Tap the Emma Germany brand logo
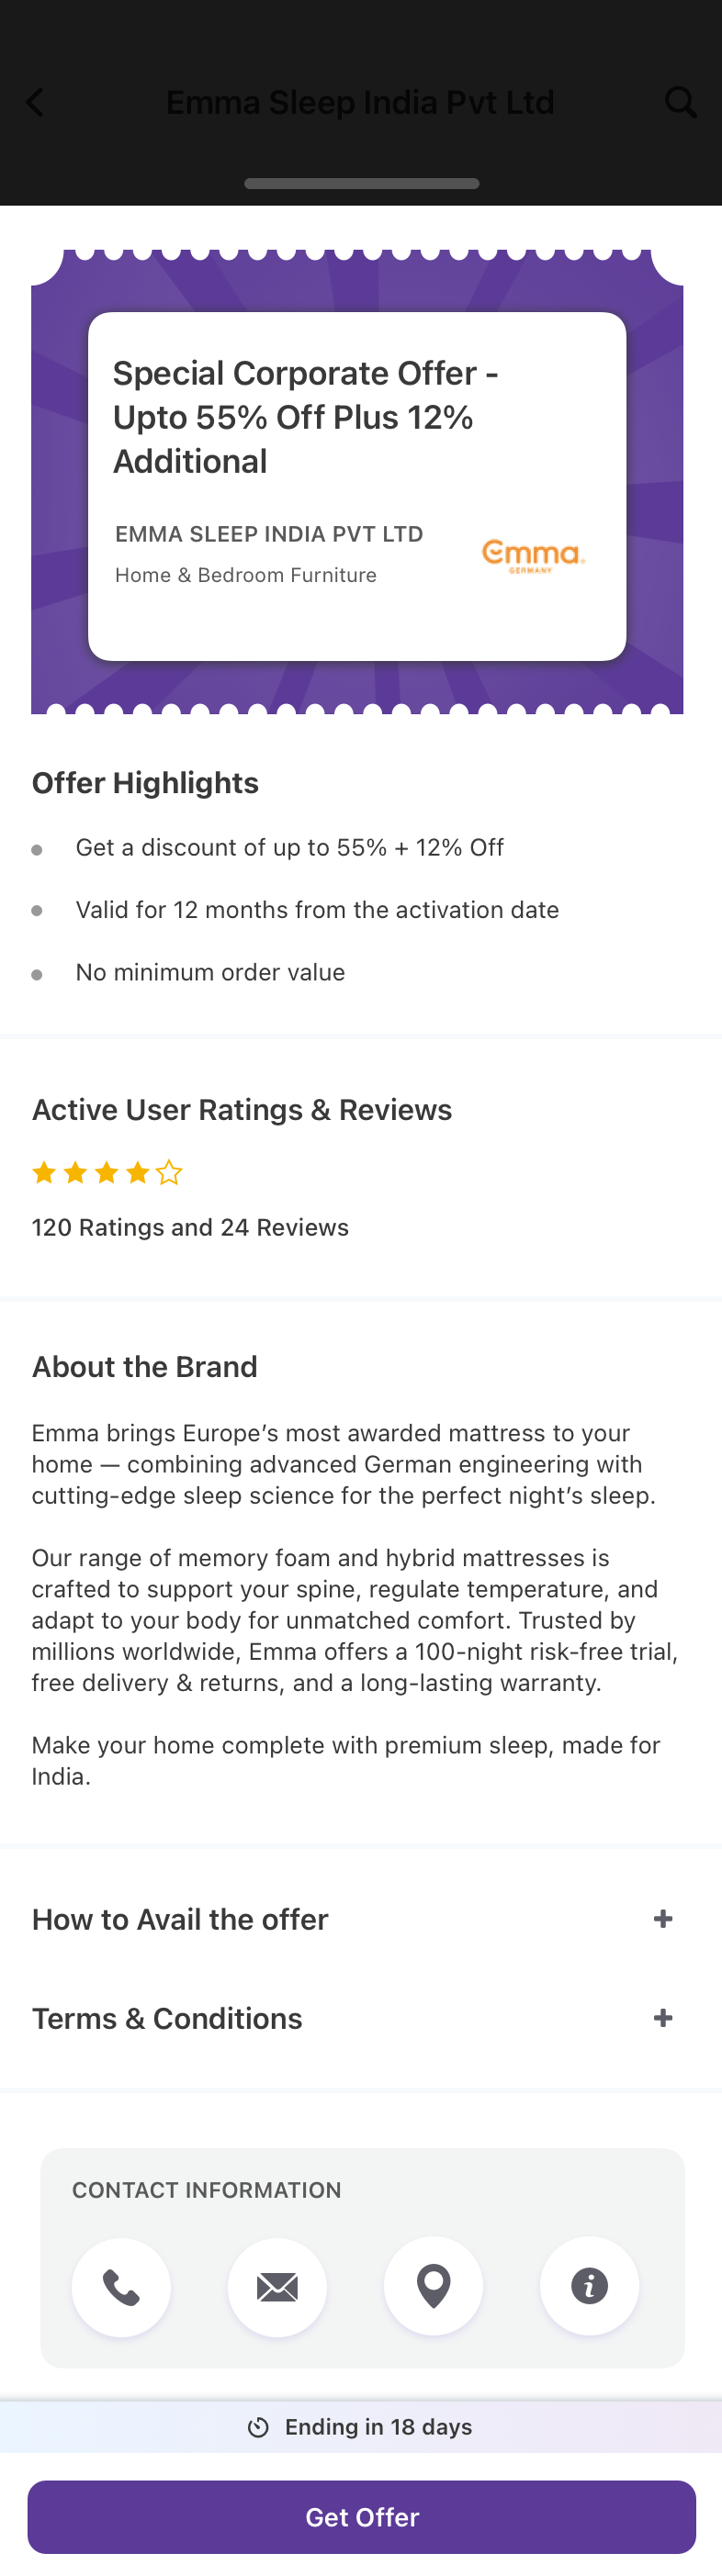Viewport: 722px width, 2576px height. pos(533,556)
